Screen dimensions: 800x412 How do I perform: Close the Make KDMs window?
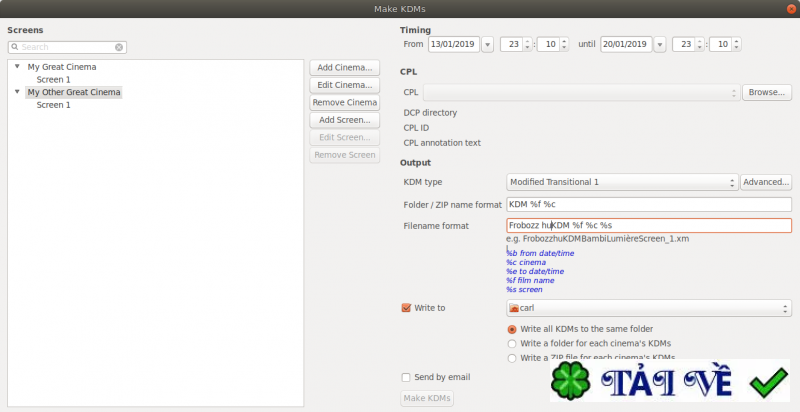pos(791,9)
